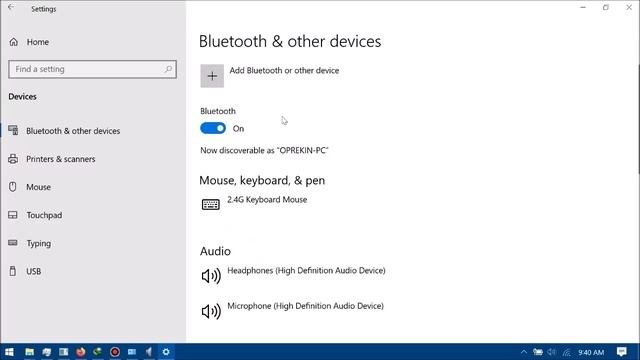This screenshot has height=360, width=640.
Task: Click the speaker icon beside Microphone
Action: pos(211,311)
